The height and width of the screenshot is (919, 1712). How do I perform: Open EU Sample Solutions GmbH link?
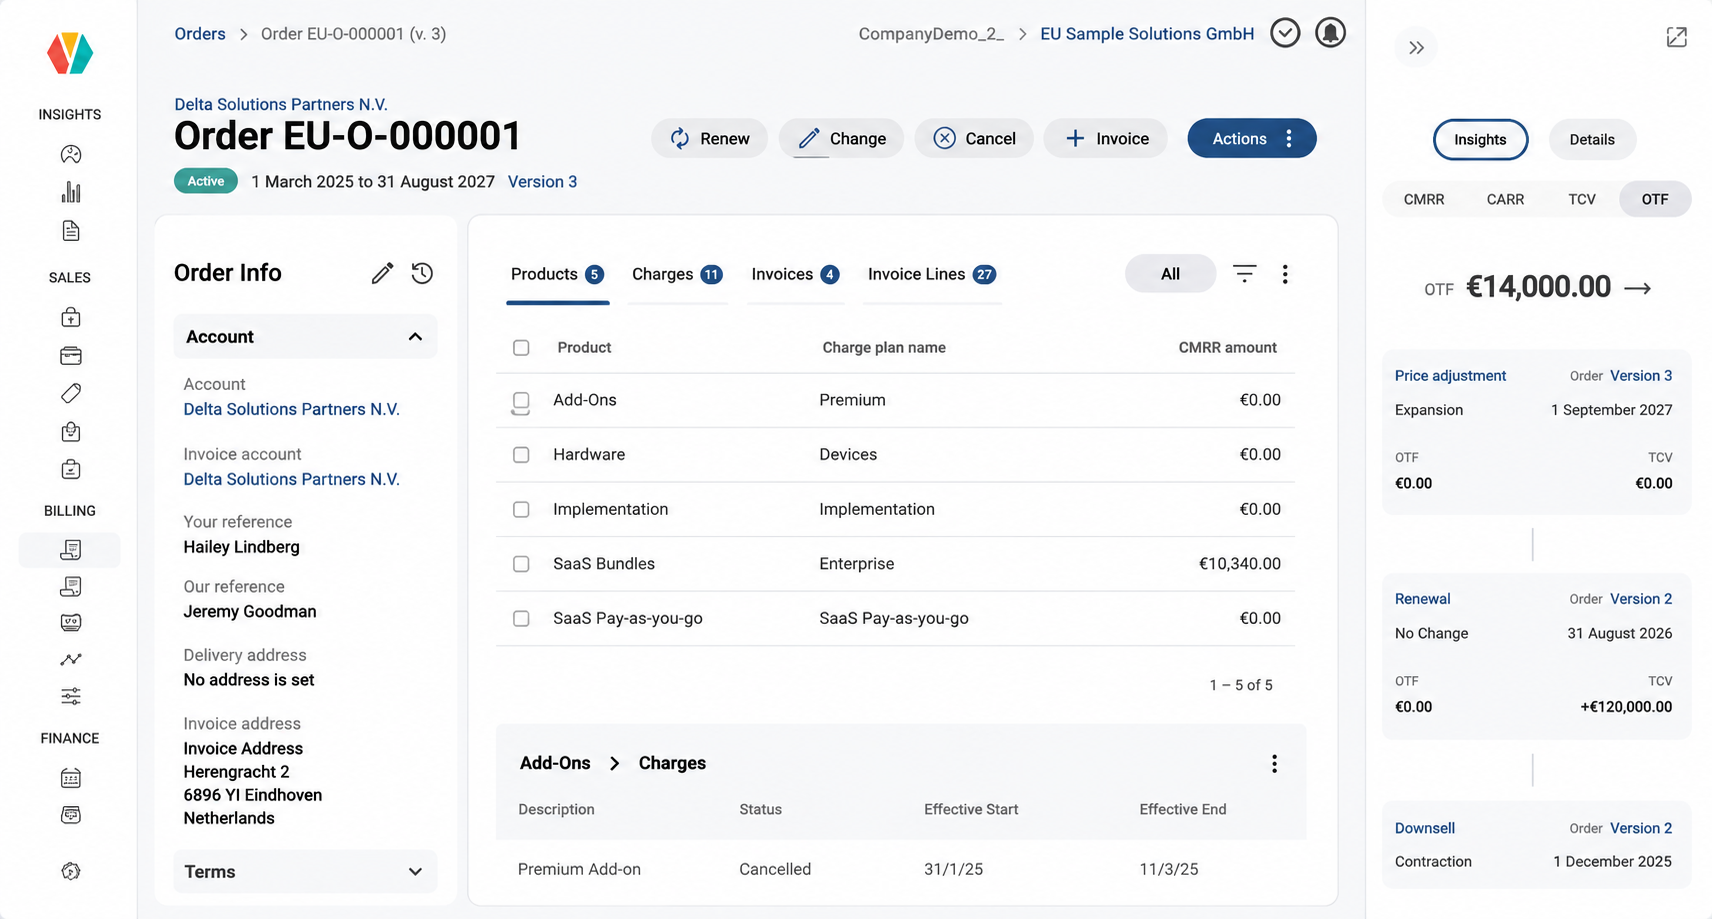(x=1147, y=34)
